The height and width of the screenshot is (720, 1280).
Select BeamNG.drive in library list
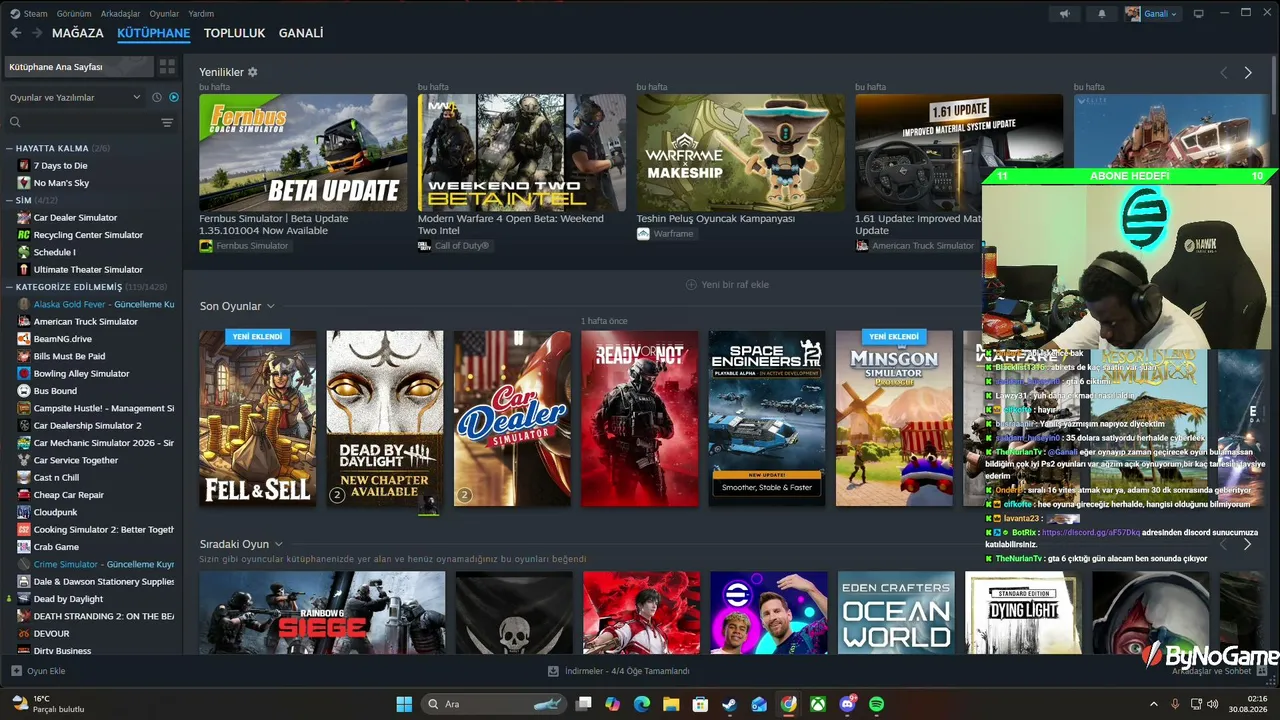tap(62, 339)
